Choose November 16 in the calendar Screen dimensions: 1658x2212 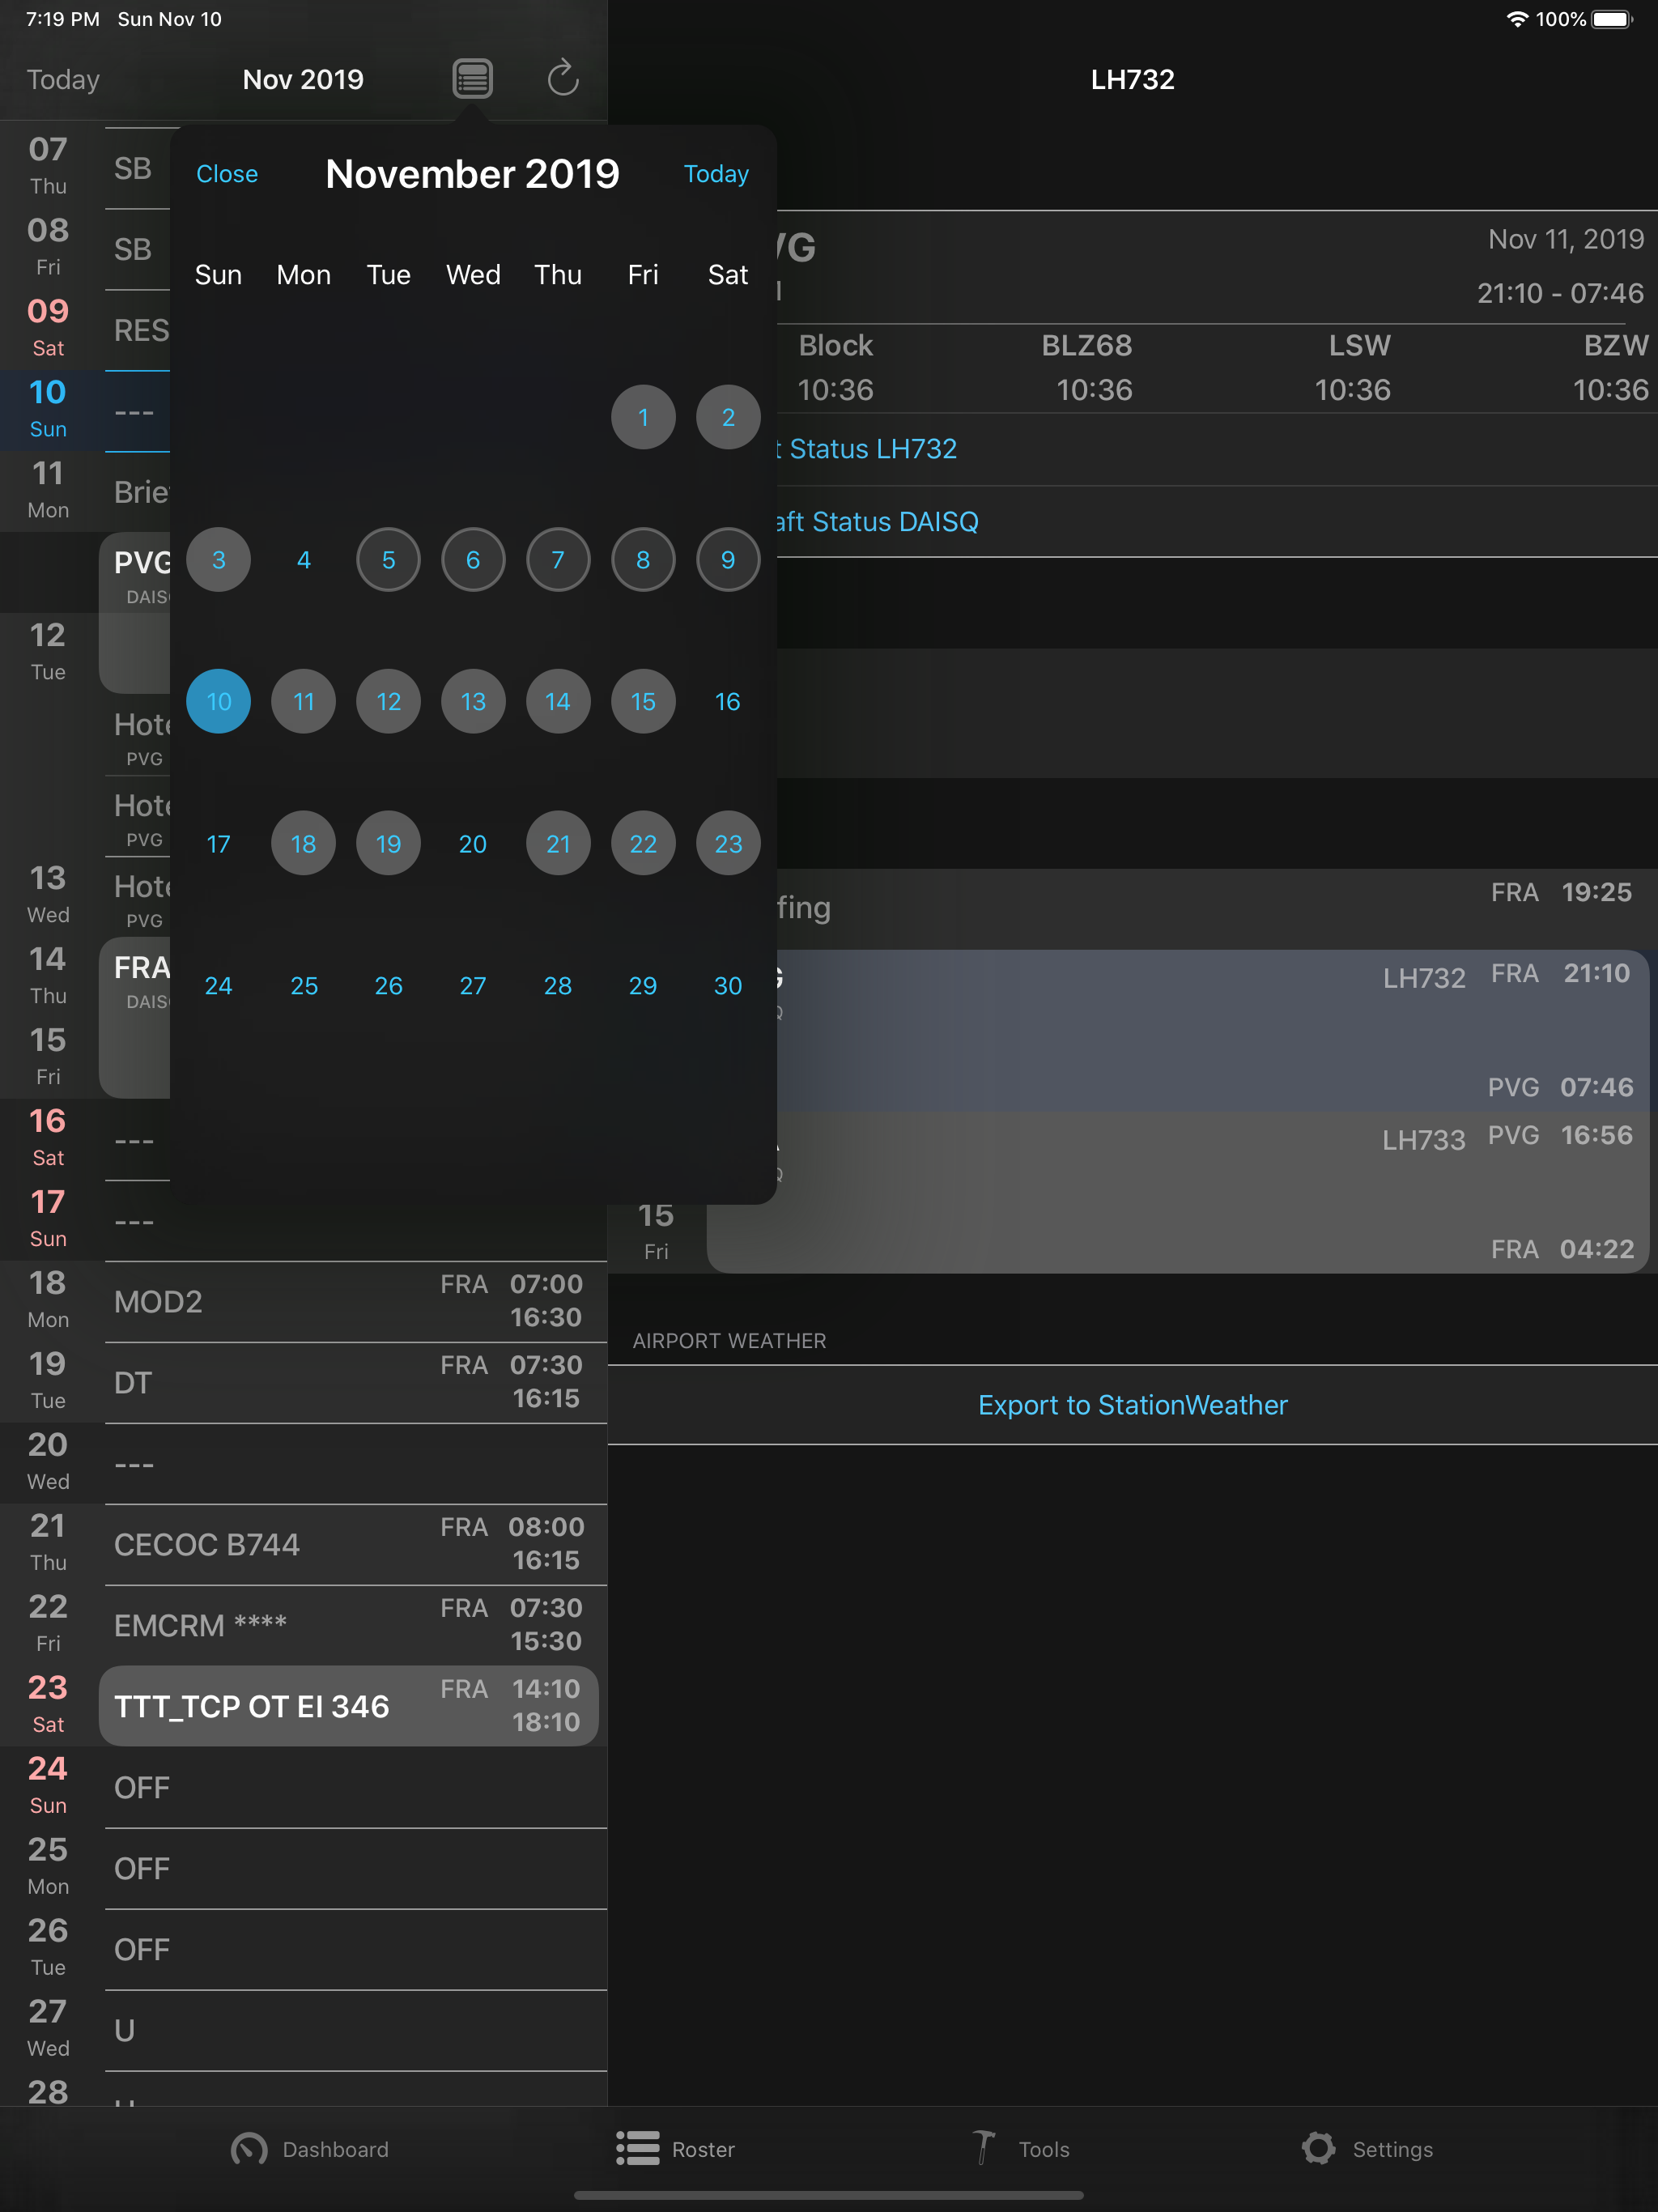[x=728, y=702]
